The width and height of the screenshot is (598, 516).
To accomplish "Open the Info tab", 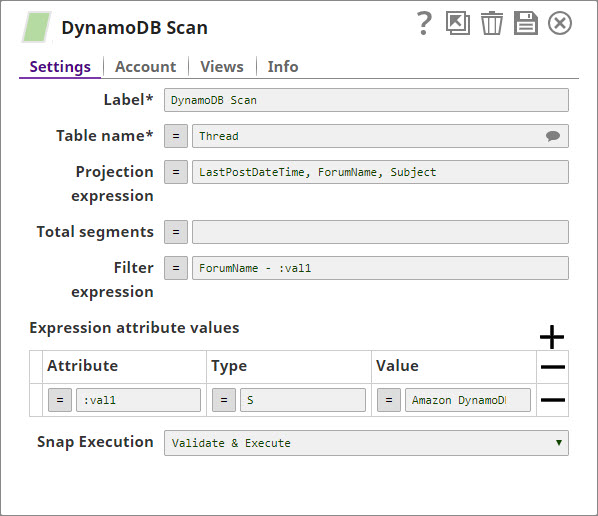I will [283, 67].
